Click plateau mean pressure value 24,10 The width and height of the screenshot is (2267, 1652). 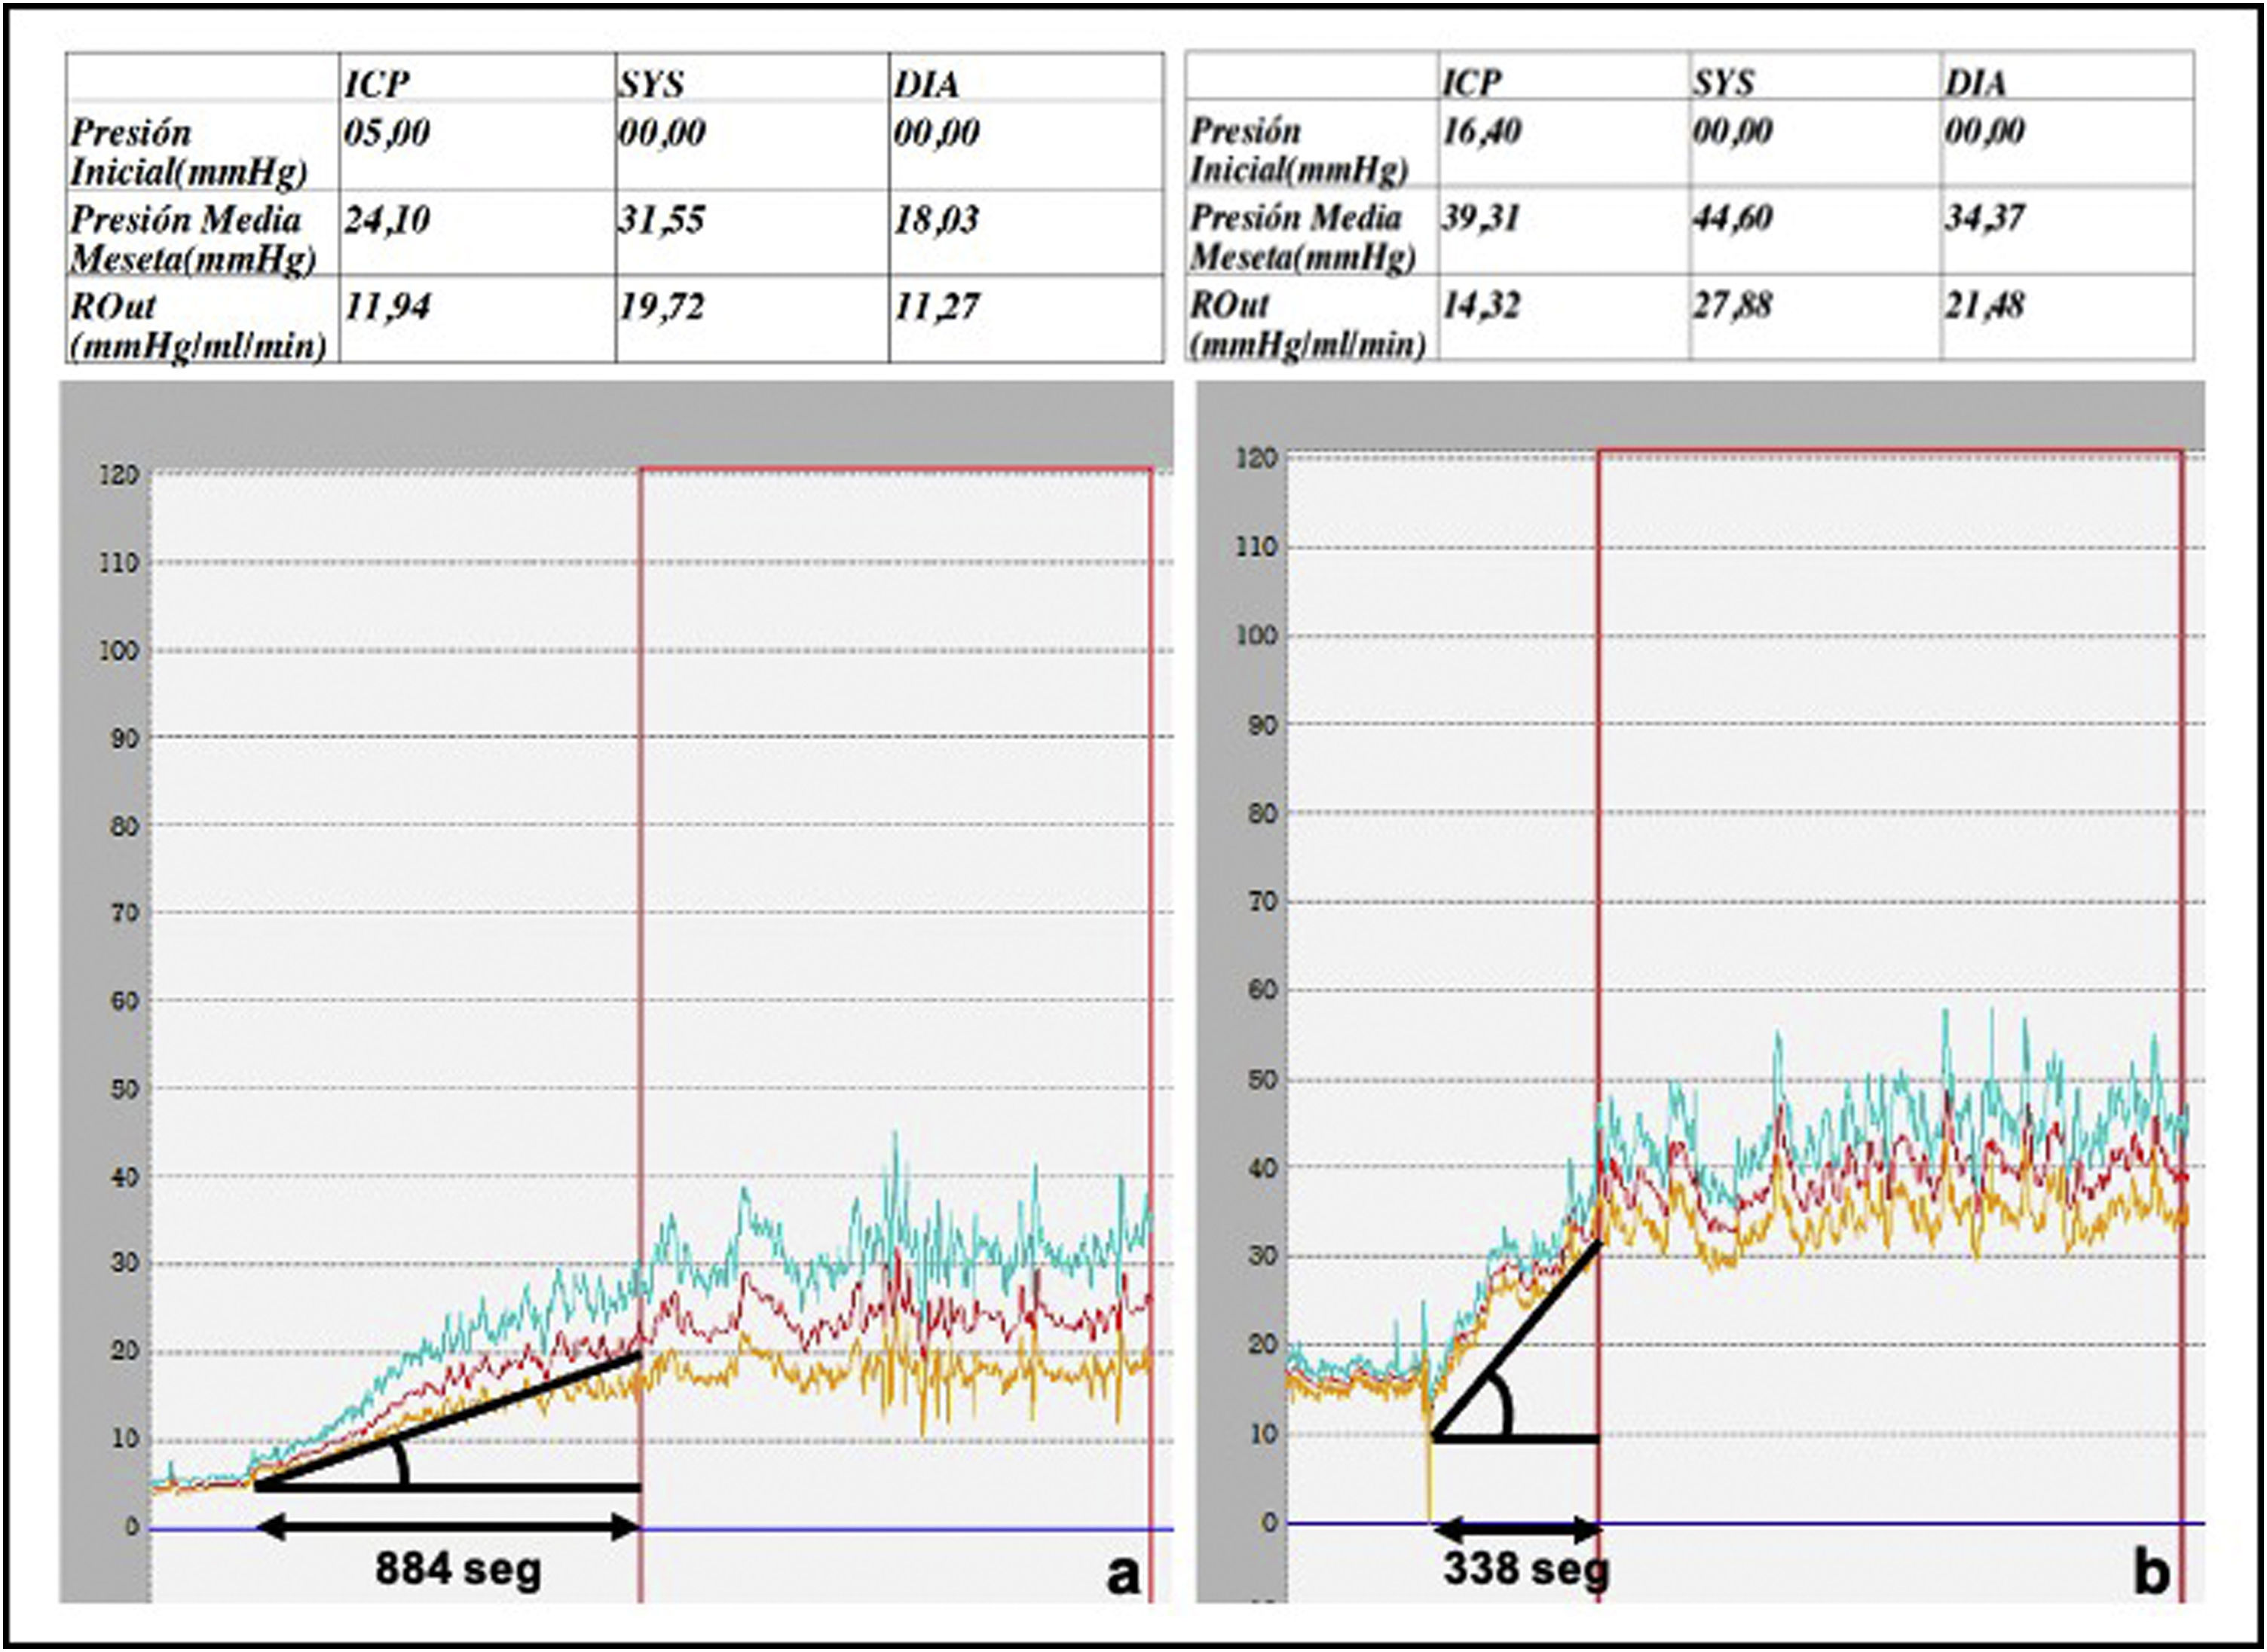click(x=387, y=219)
